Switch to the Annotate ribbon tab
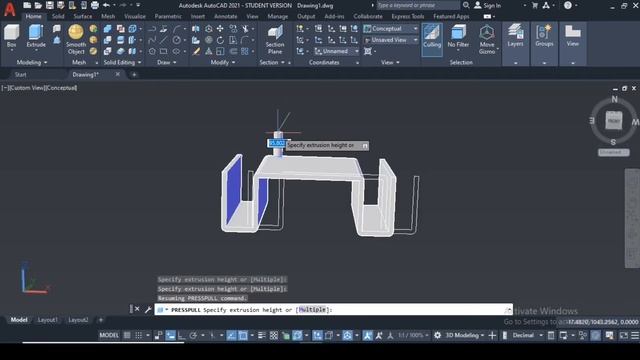640x360 pixels. [226, 16]
